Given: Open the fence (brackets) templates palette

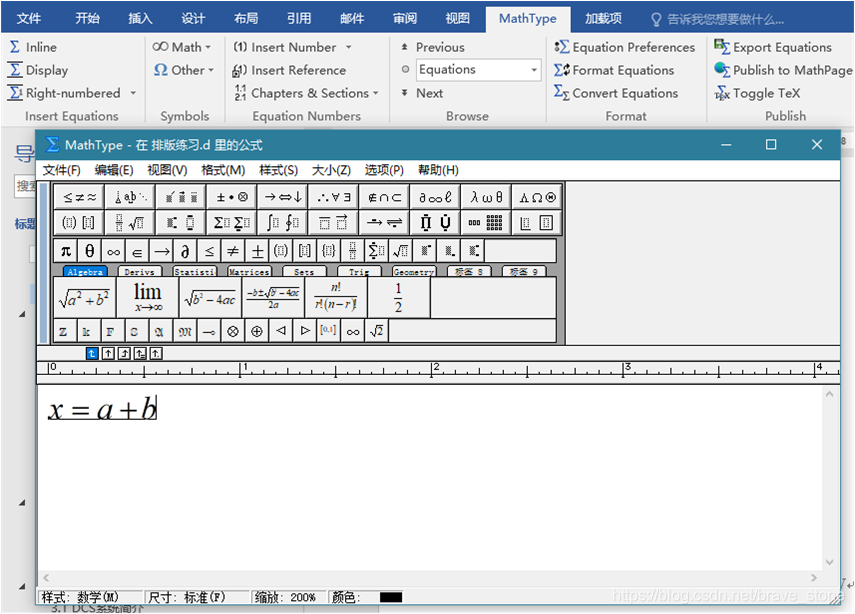Looking at the screenshot, I should pyautogui.click(x=79, y=222).
